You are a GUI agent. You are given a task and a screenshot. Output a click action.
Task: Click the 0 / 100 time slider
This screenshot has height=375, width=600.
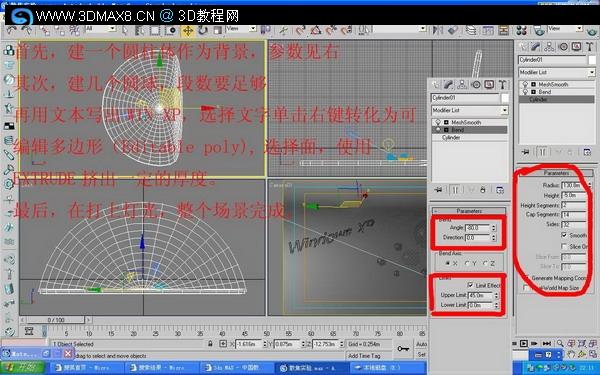tap(56, 320)
